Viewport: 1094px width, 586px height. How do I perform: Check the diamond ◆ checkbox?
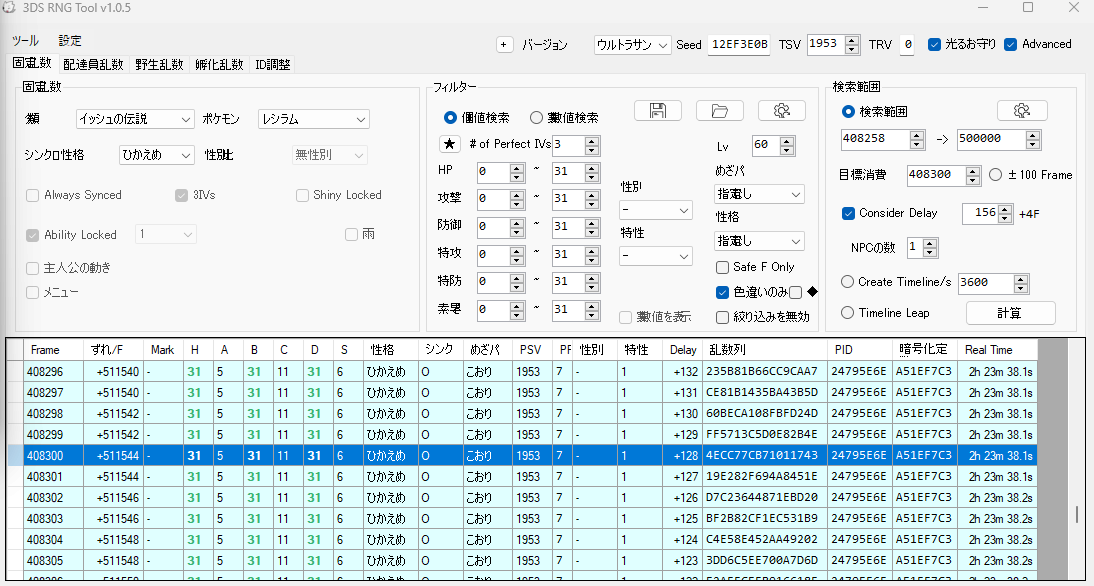tap(795, 292)
